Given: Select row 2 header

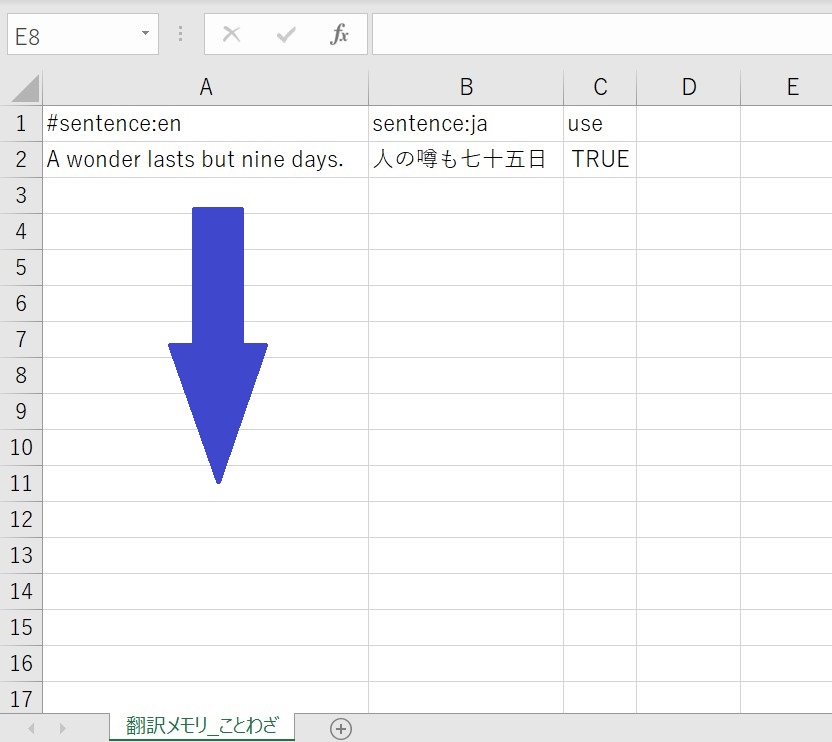Looking at the screenshot, I should [21, 160].
